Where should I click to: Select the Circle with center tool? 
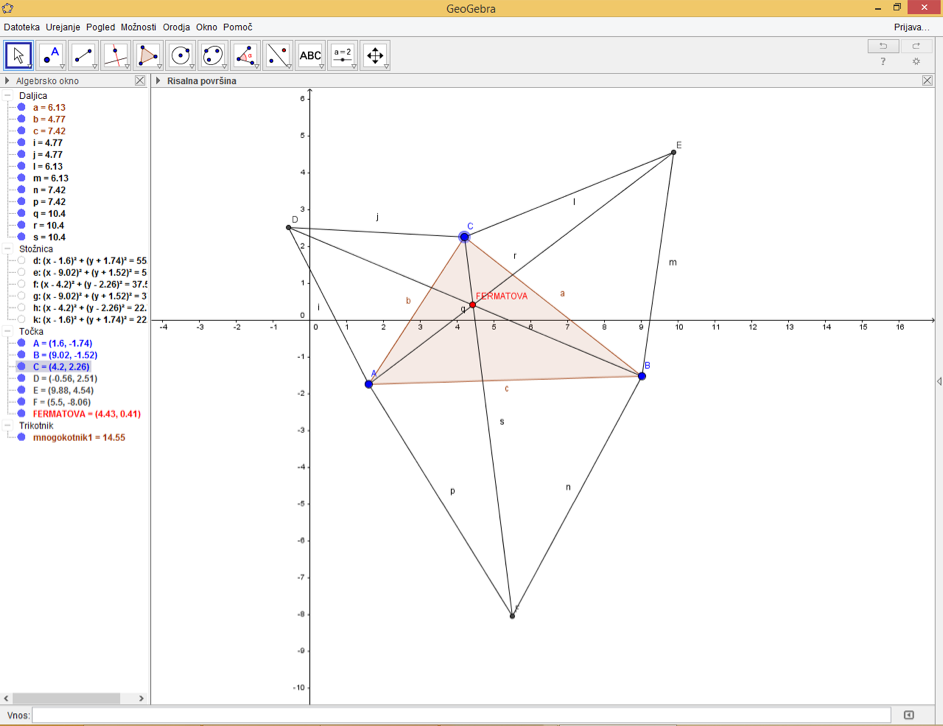(x=181, y=55)
